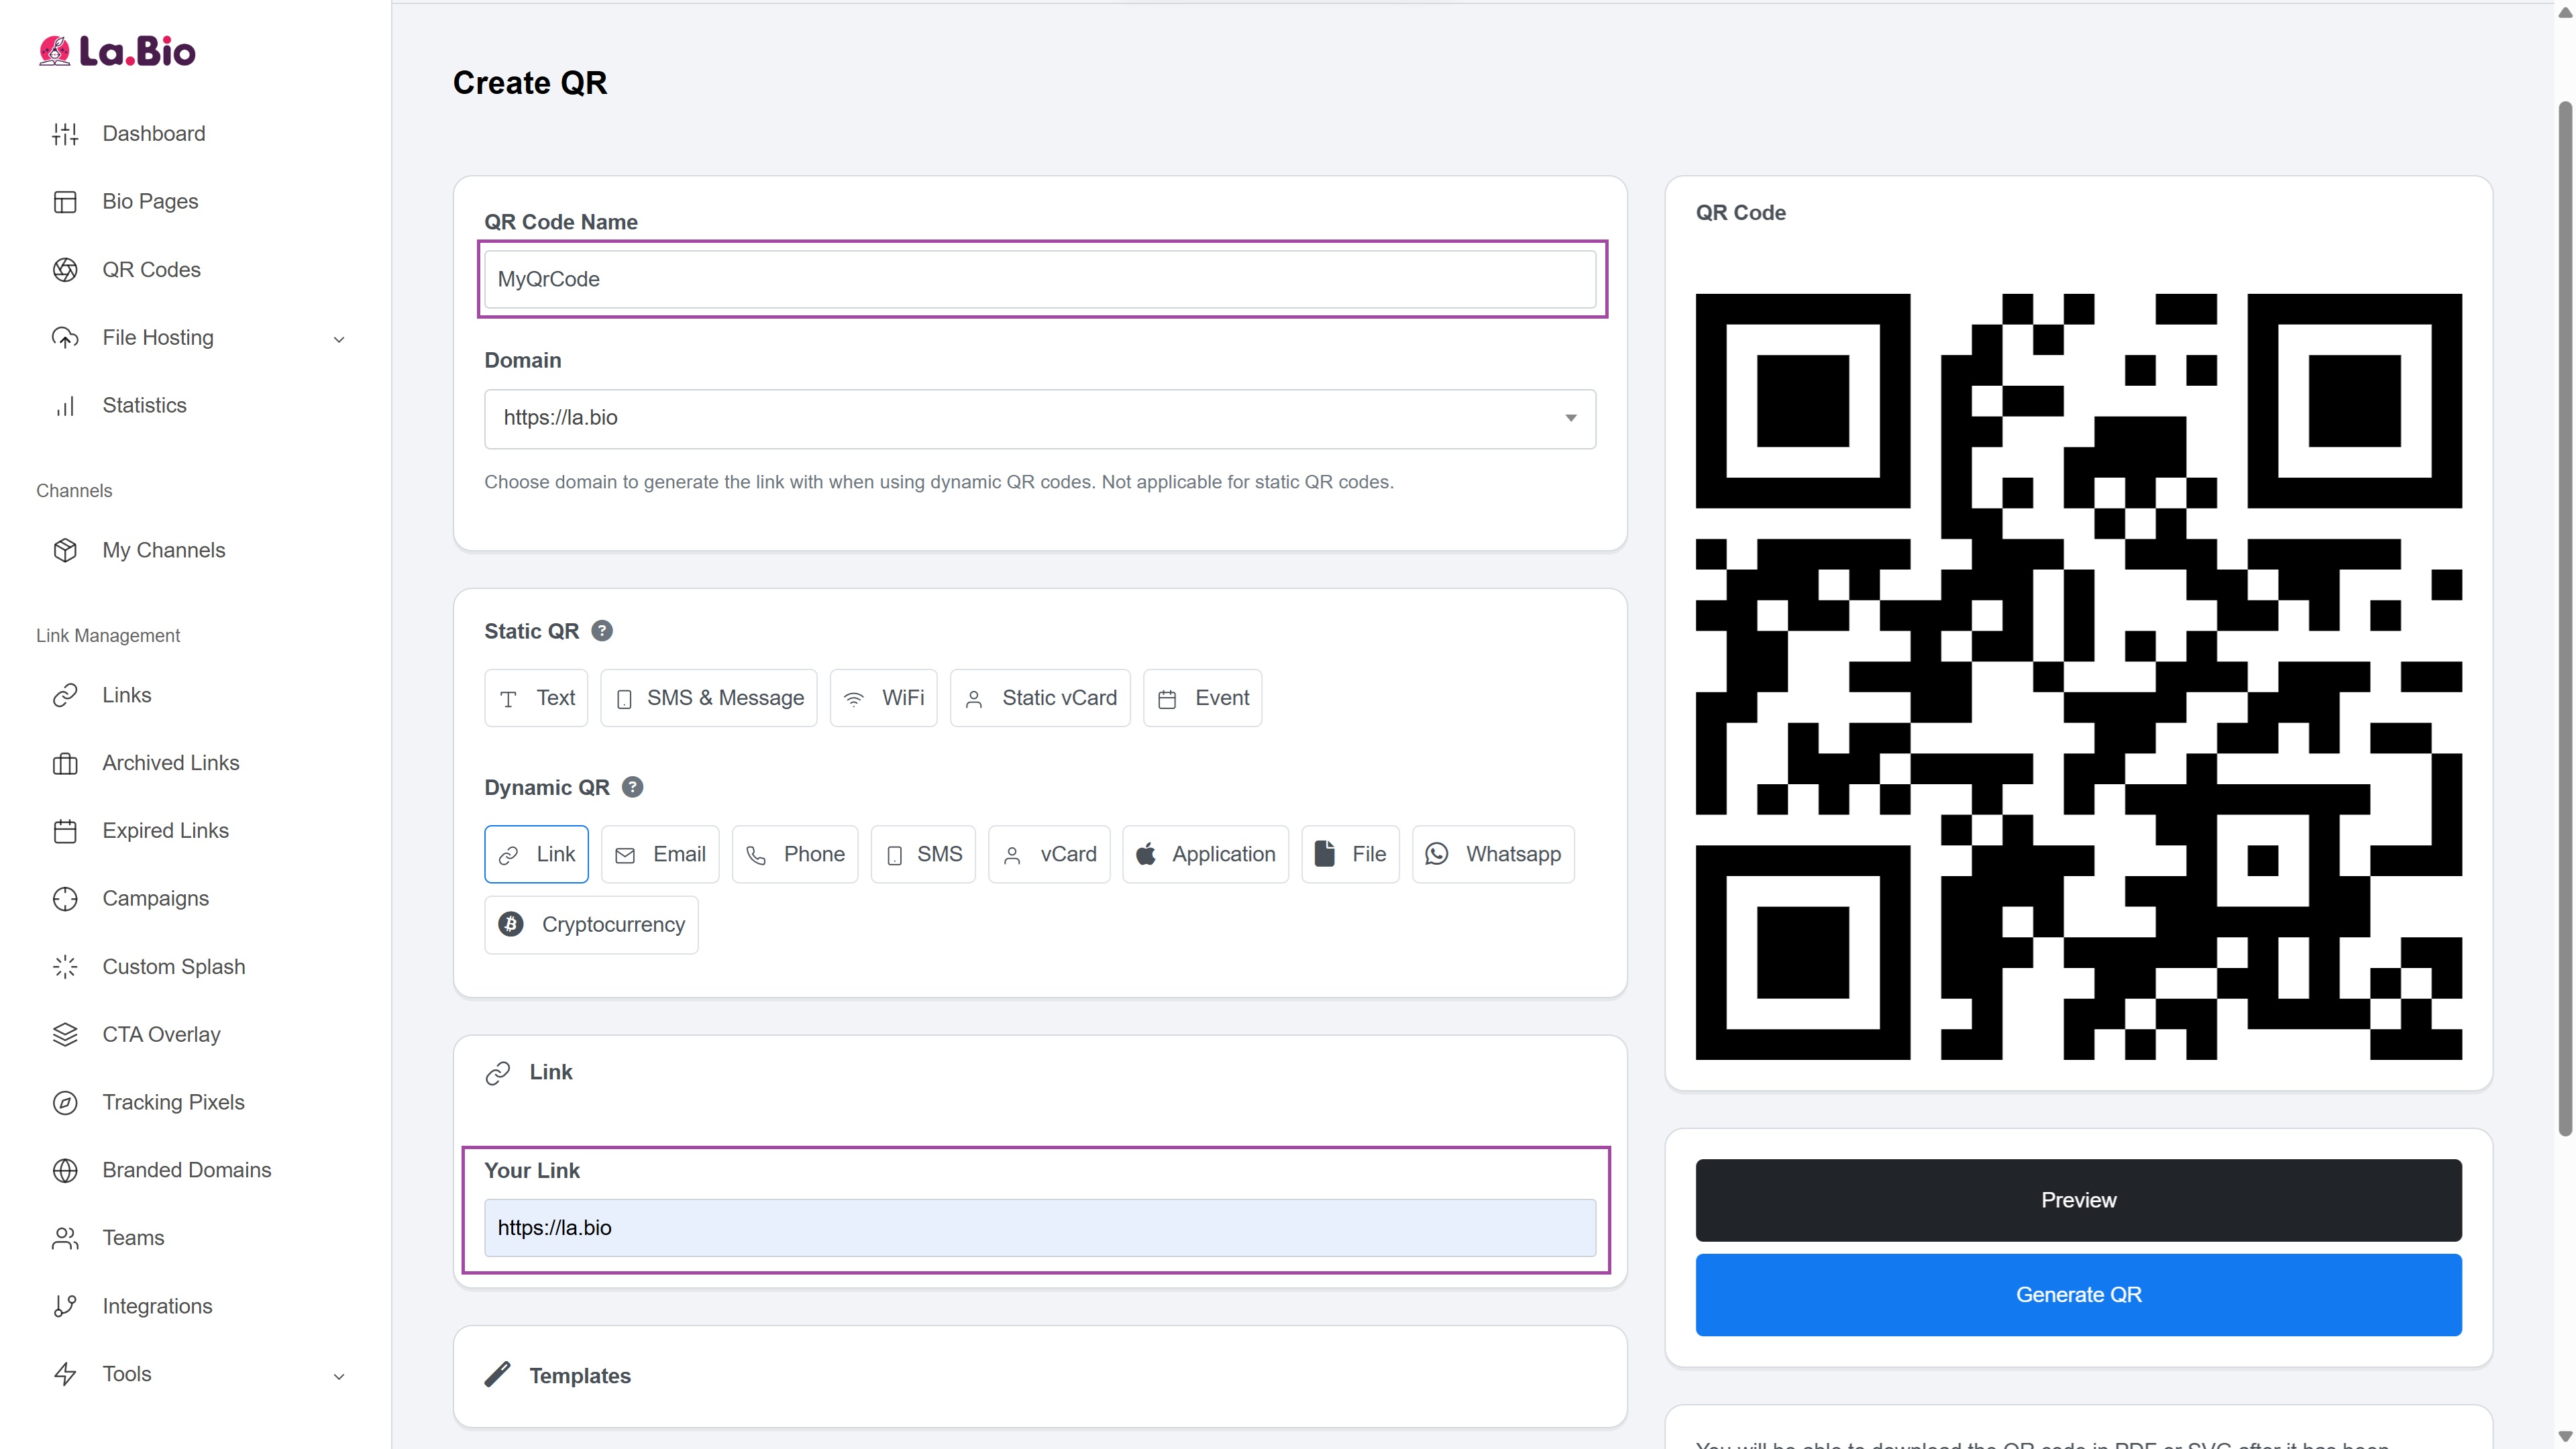Click the Branded Domains globe icon
Screen dimensions: 2576x1449
pos(65,1170)
